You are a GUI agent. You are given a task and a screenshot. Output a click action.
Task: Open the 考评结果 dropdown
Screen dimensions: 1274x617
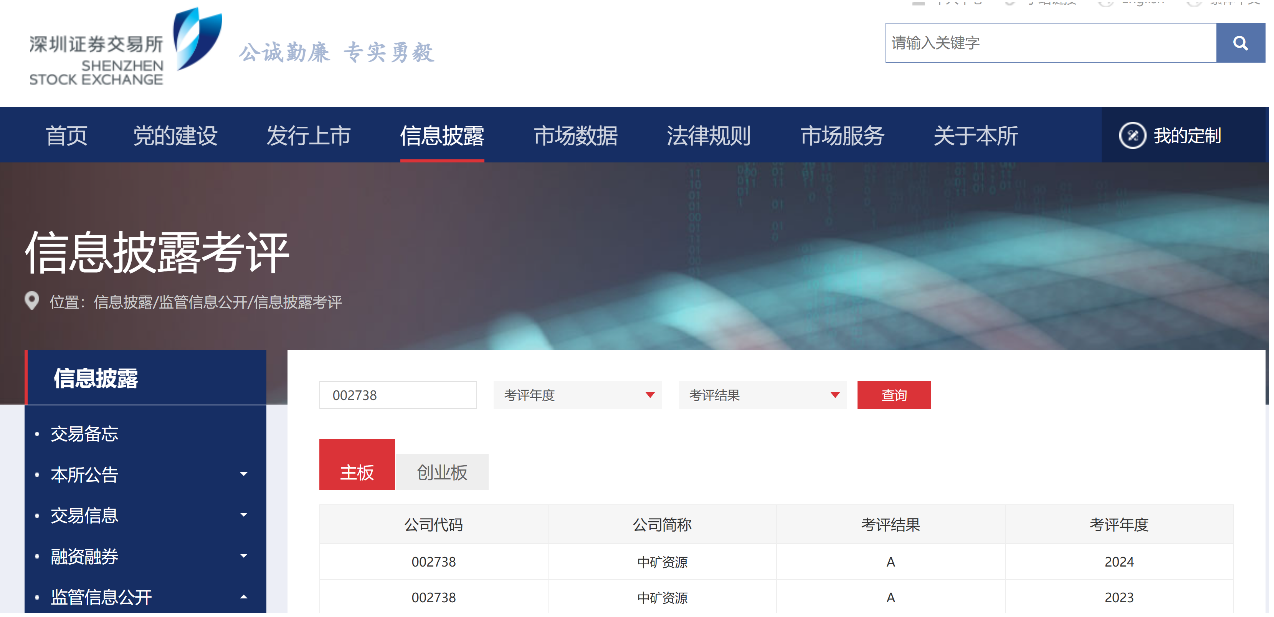pos(762,394)
